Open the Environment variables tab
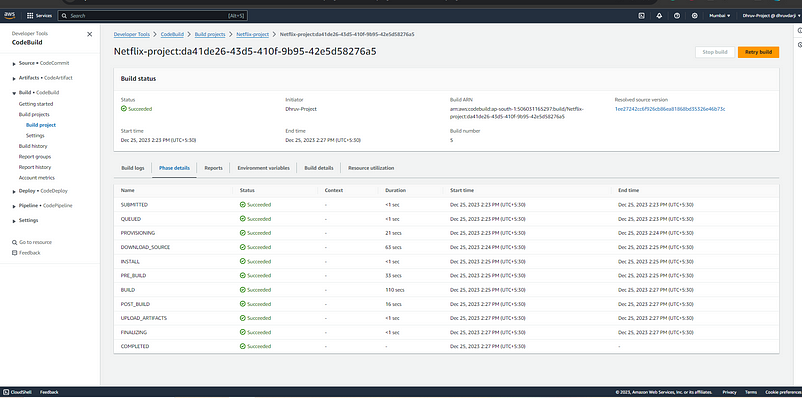Image resolution: width=802 pixels, height=398 pixels. pos(263,168)
